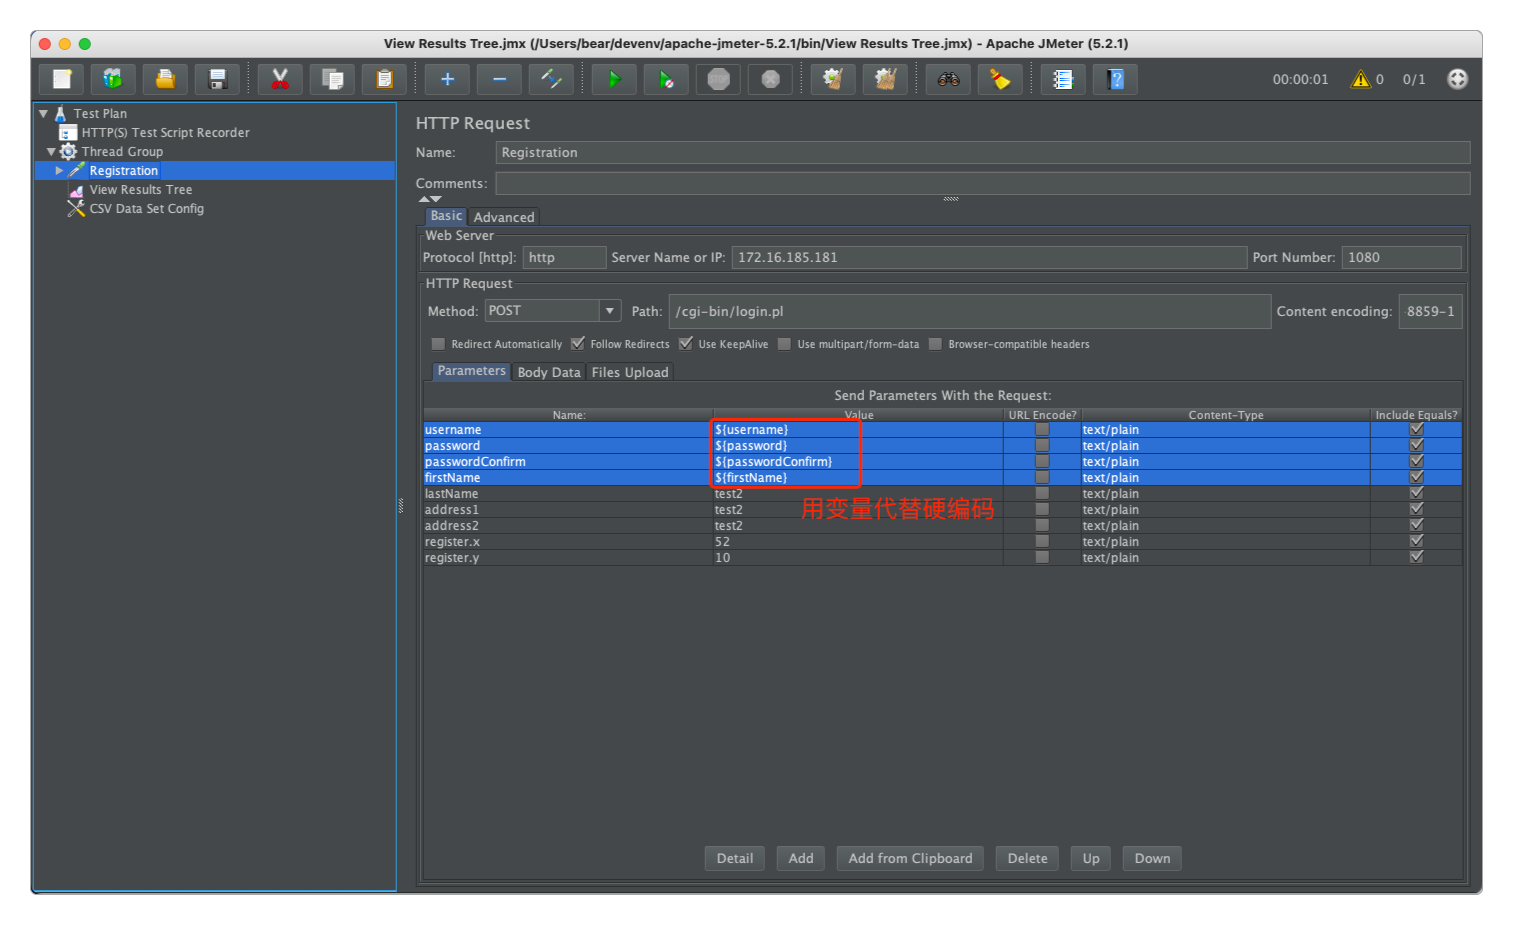The width and height of the screenshot is (1513, 925).
Task: Open Help with question mark icon
Action: (1115, 79)
